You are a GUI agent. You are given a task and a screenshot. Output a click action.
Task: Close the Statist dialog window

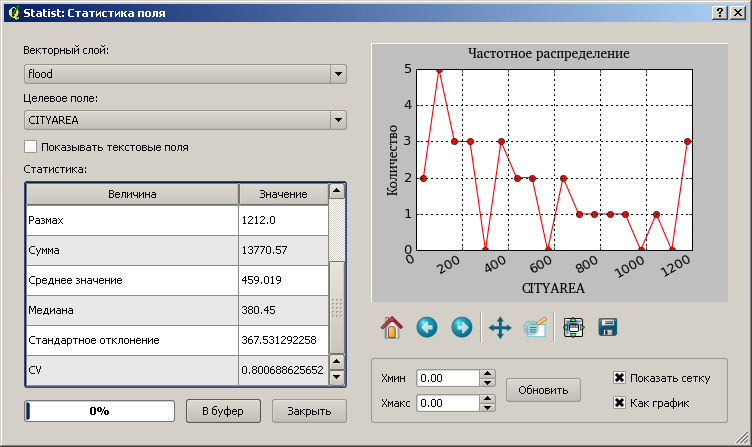coord(738,12)
